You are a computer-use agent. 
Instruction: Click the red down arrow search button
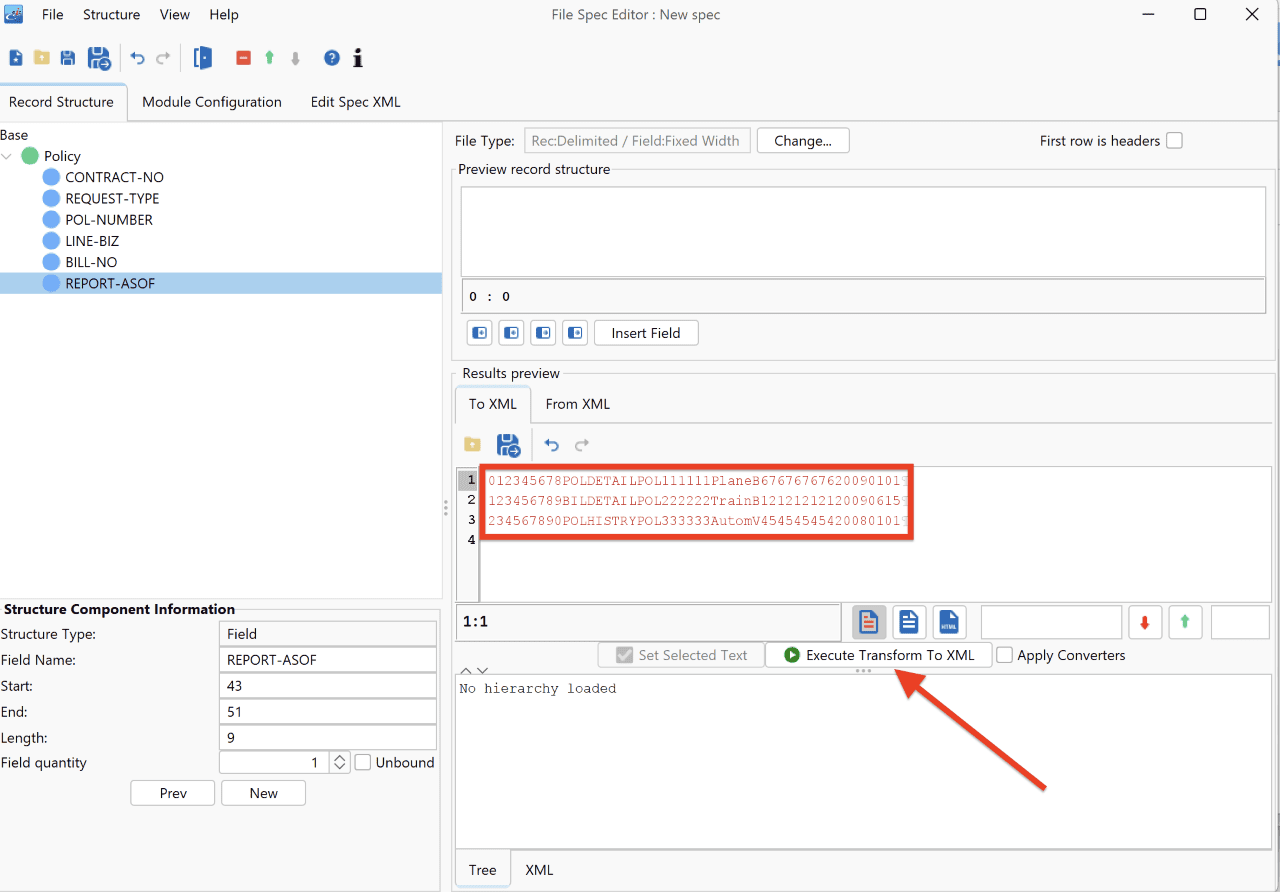[x=1145, y=622]
